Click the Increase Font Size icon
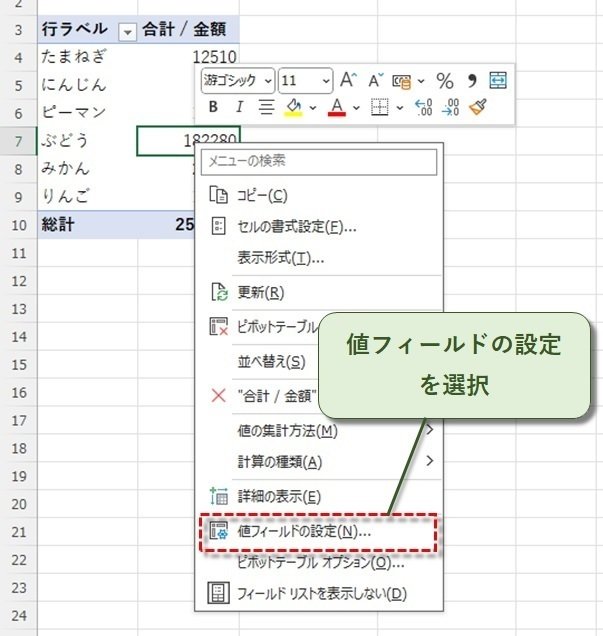The image size is (603, 636). pyautogui.click(x=348, y=80)
